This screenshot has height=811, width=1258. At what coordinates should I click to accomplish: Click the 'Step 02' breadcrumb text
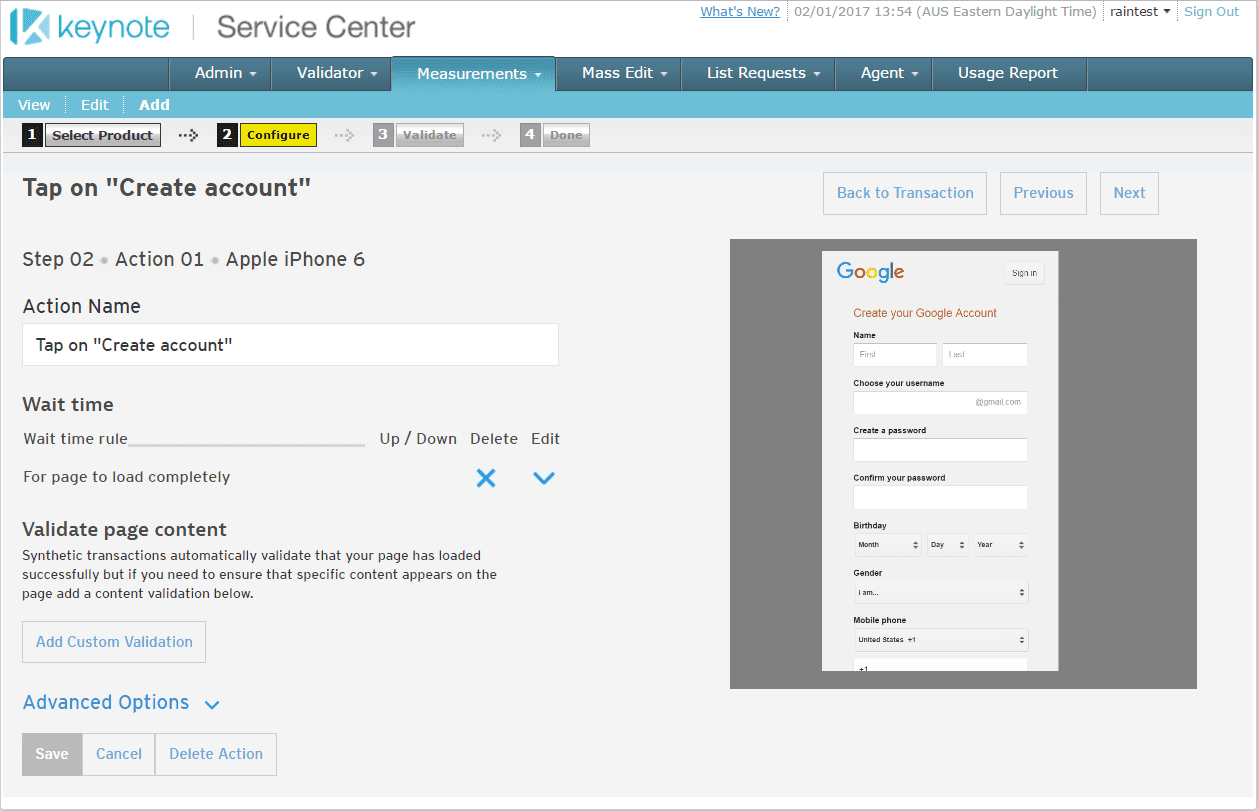58,259
